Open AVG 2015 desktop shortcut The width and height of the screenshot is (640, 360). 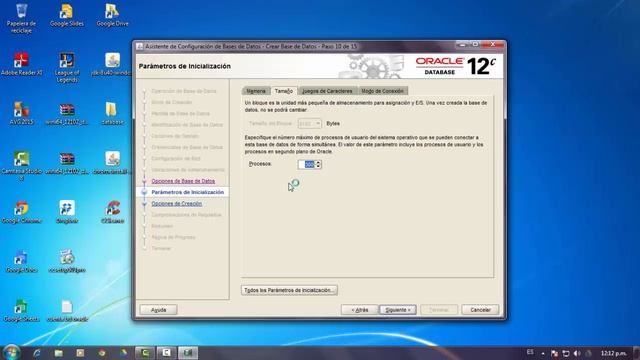(21, 113)
